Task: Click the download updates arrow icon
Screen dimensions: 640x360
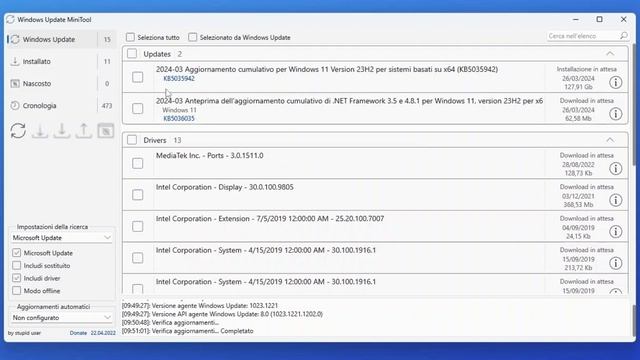Action: (40, 131)
